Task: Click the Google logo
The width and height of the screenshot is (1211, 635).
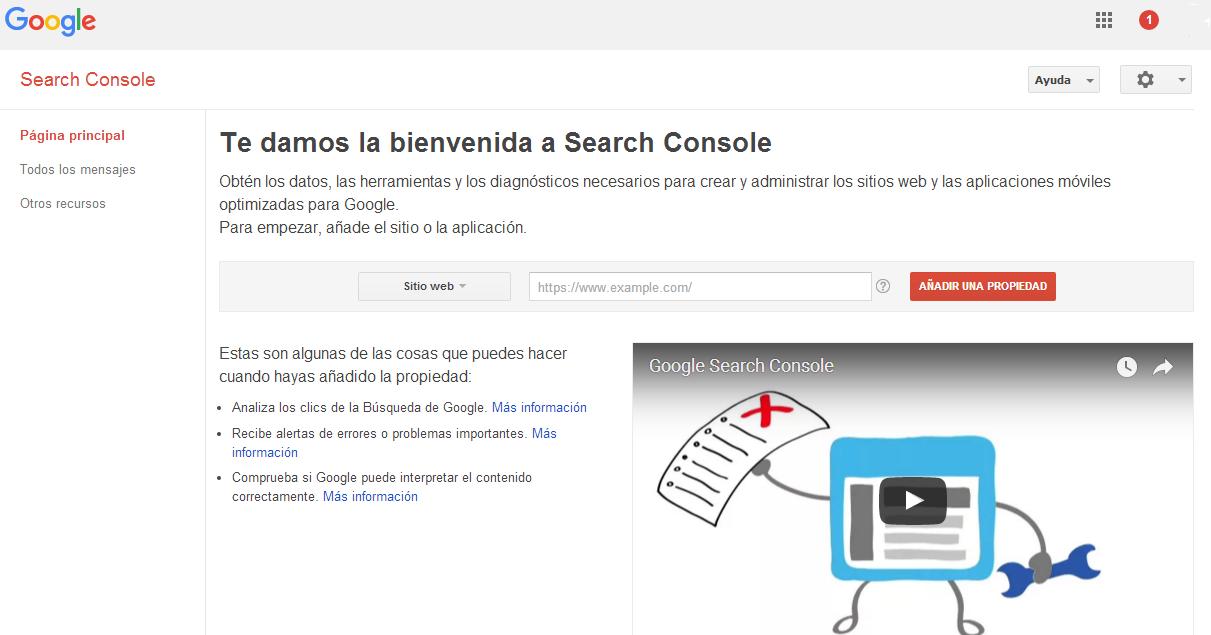Action: [x=50, y=21]
